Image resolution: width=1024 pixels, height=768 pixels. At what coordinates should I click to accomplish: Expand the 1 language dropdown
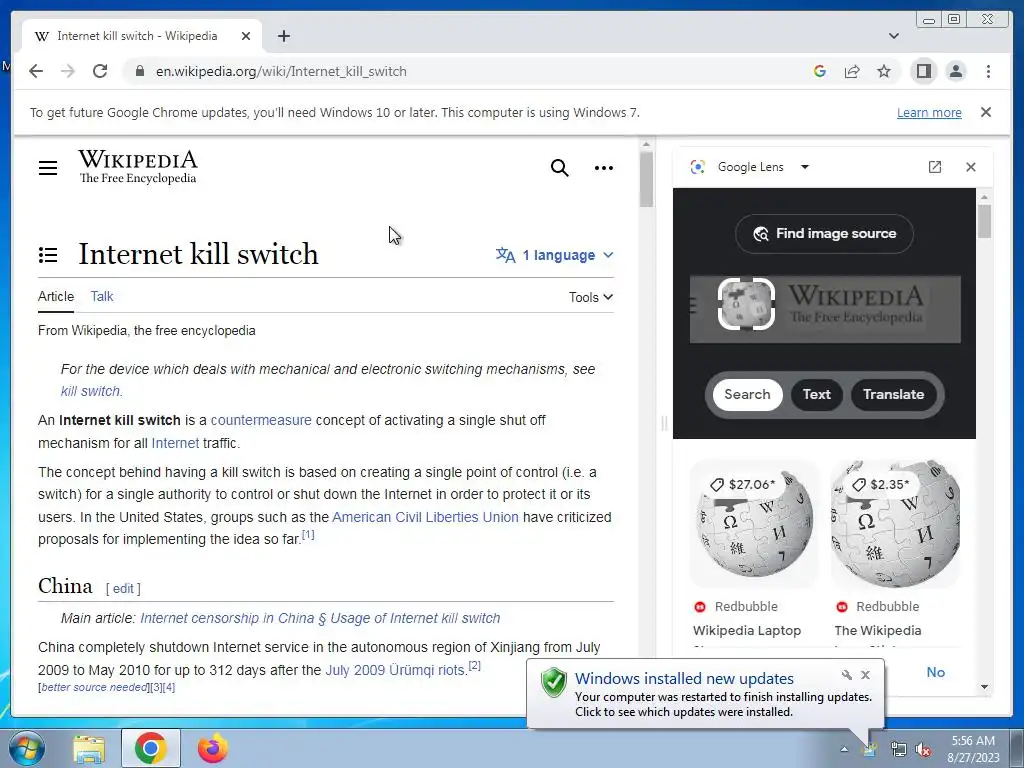pyautogui.click(x=554, y=255)
